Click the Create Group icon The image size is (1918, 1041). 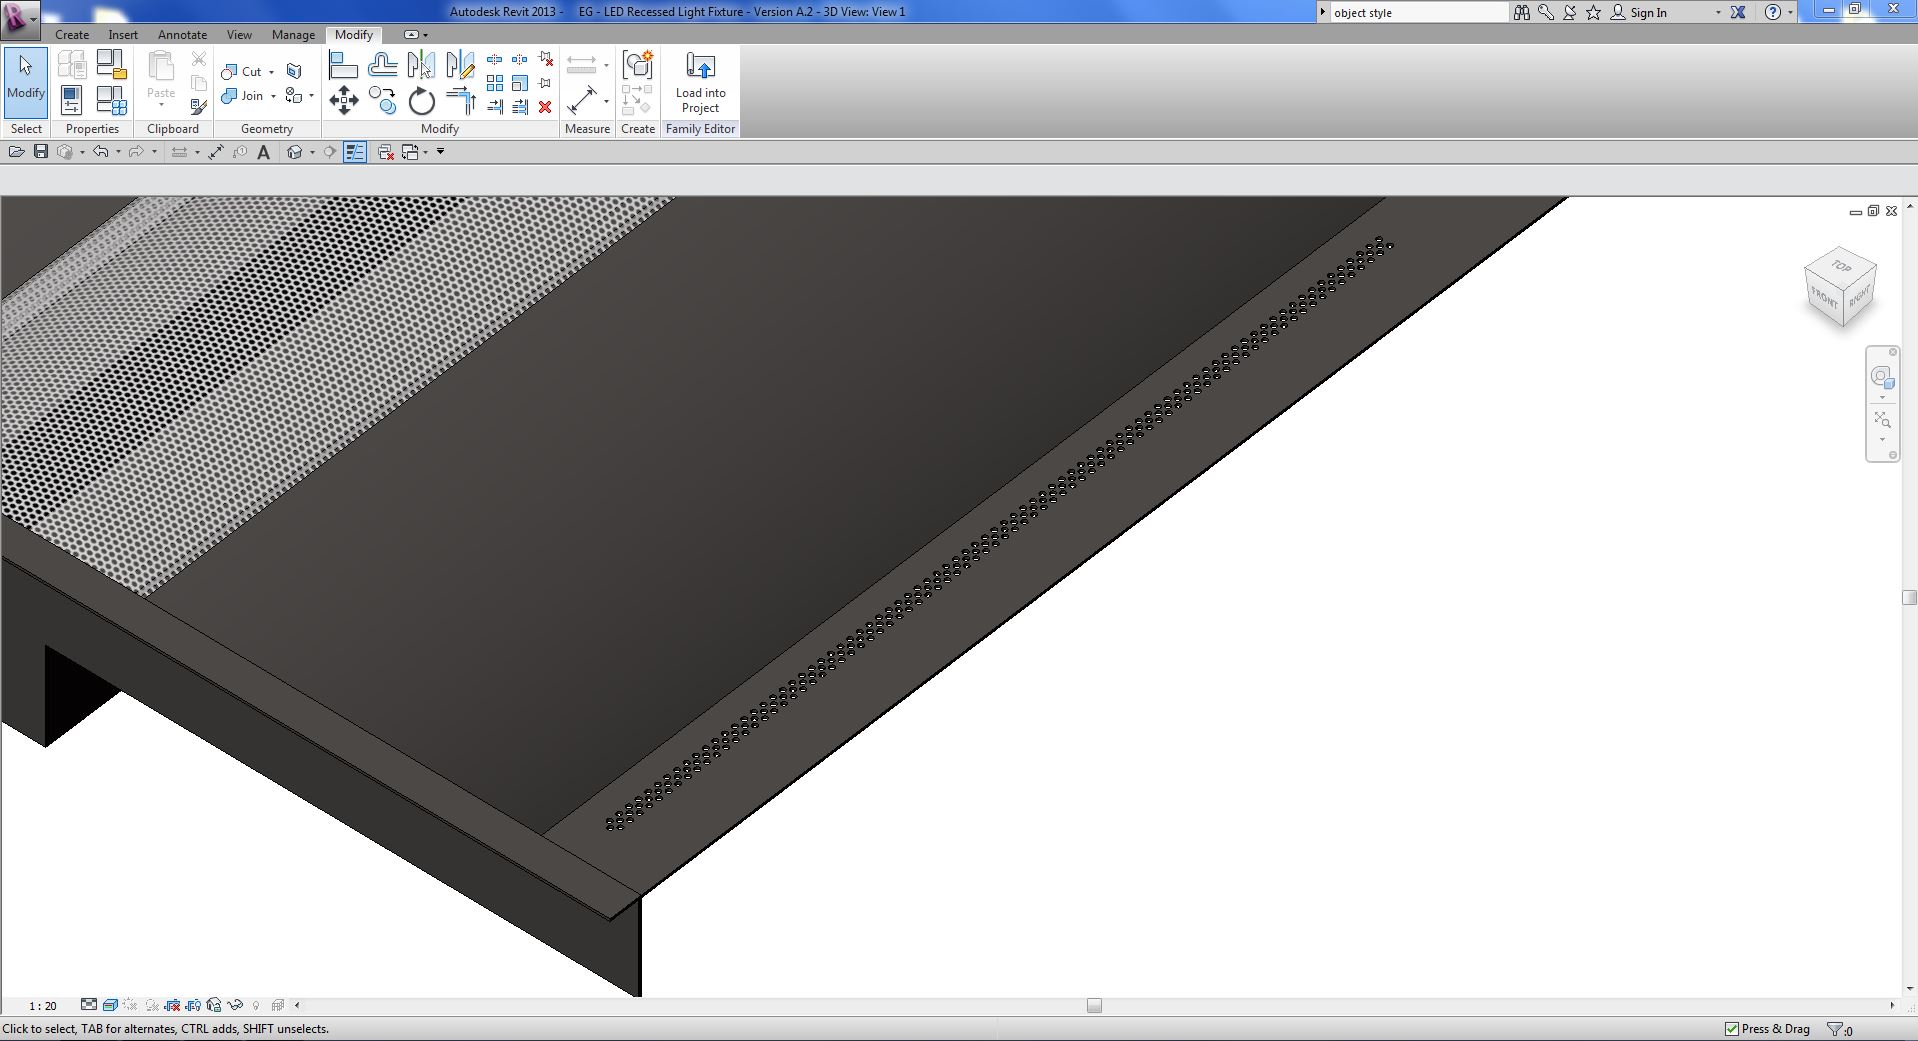[x=638, y=66]
